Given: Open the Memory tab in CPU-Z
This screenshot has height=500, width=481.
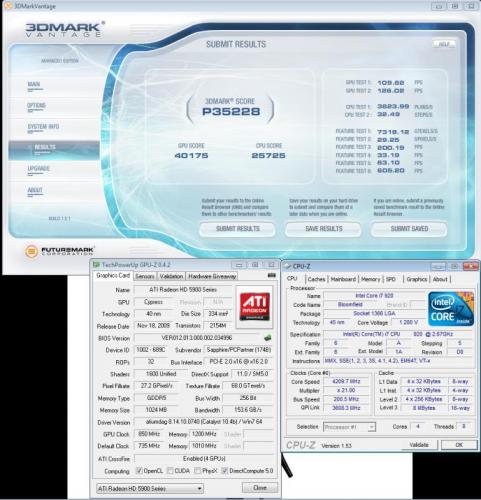Looking at the screenshot, I should pos(370,279).
